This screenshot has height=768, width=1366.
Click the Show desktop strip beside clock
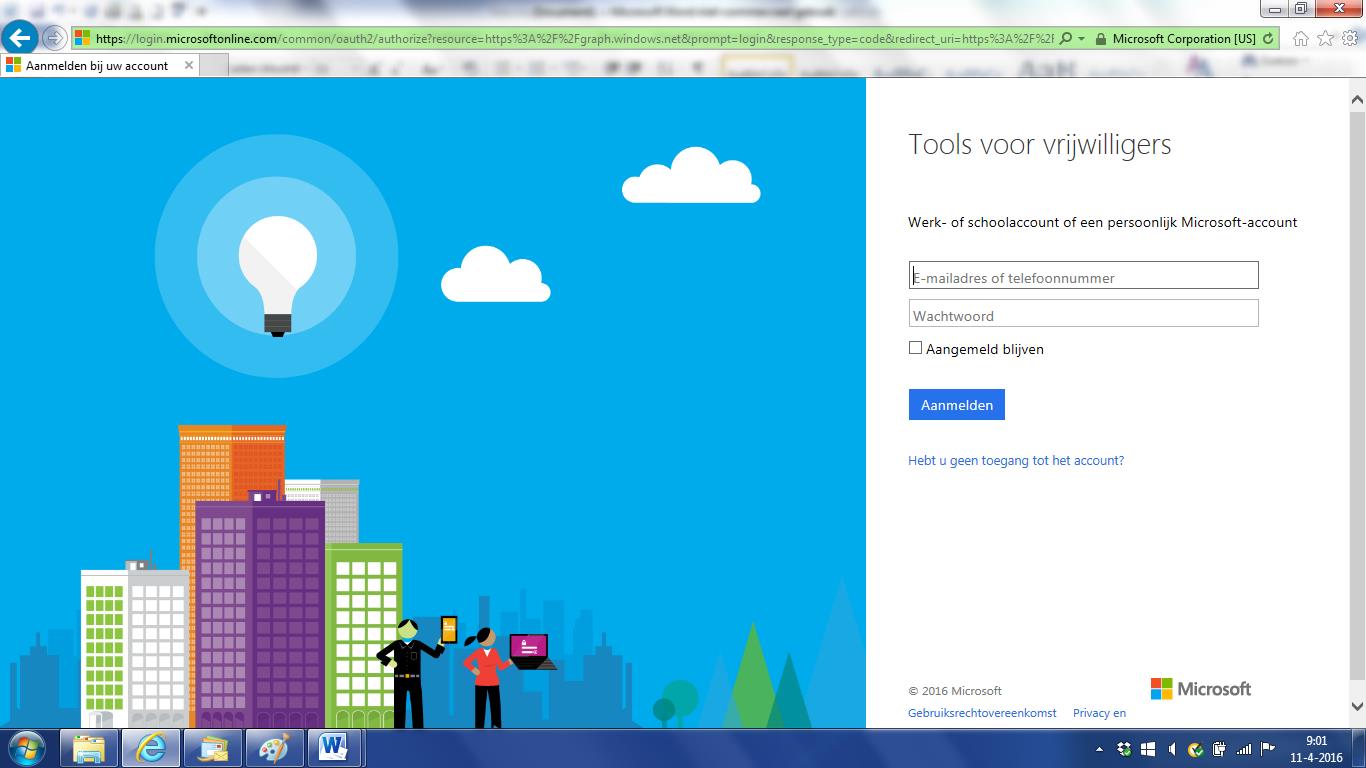click(x=1359, y=748)
